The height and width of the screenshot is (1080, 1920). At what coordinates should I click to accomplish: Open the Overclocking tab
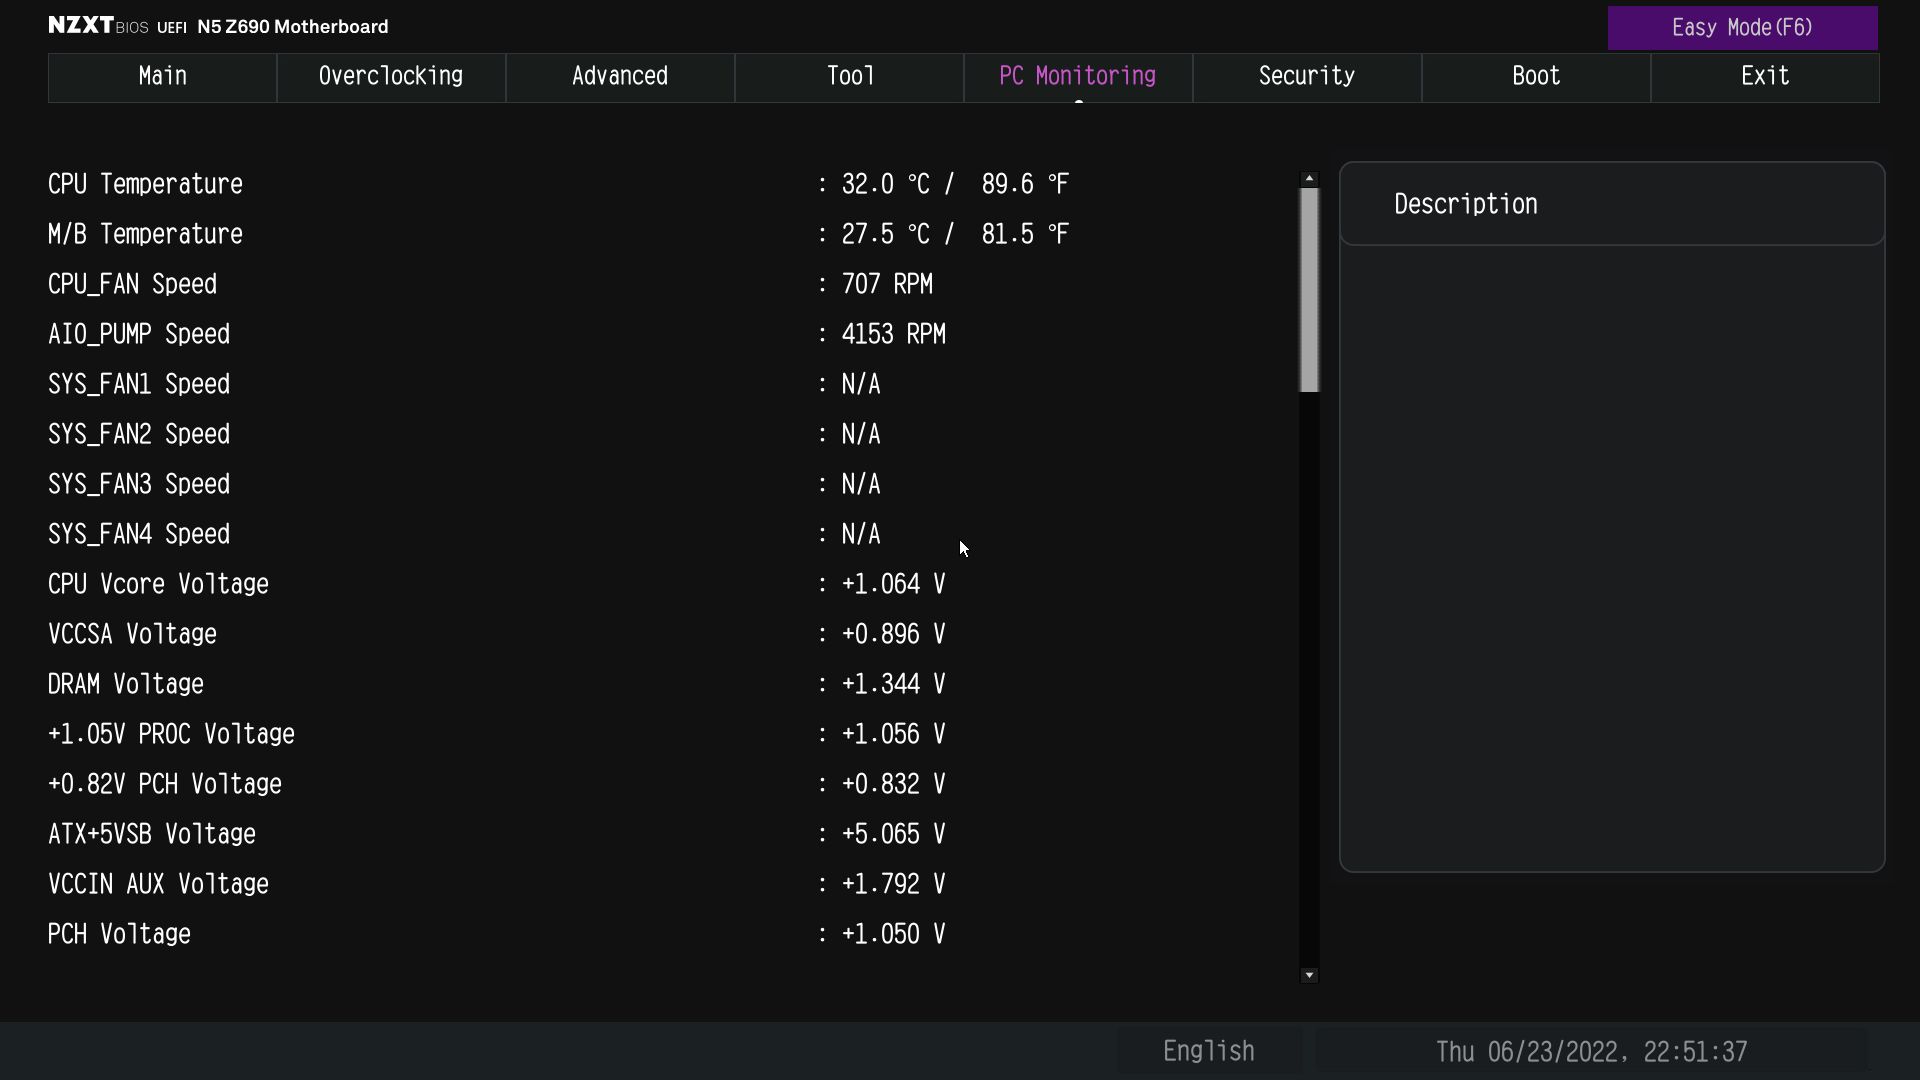pos(391,77)
